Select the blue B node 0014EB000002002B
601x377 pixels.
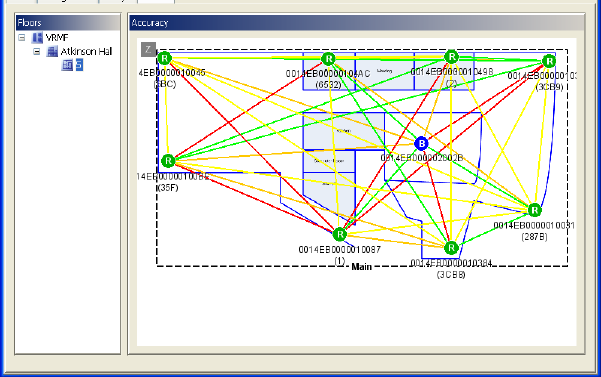[422, 144]
